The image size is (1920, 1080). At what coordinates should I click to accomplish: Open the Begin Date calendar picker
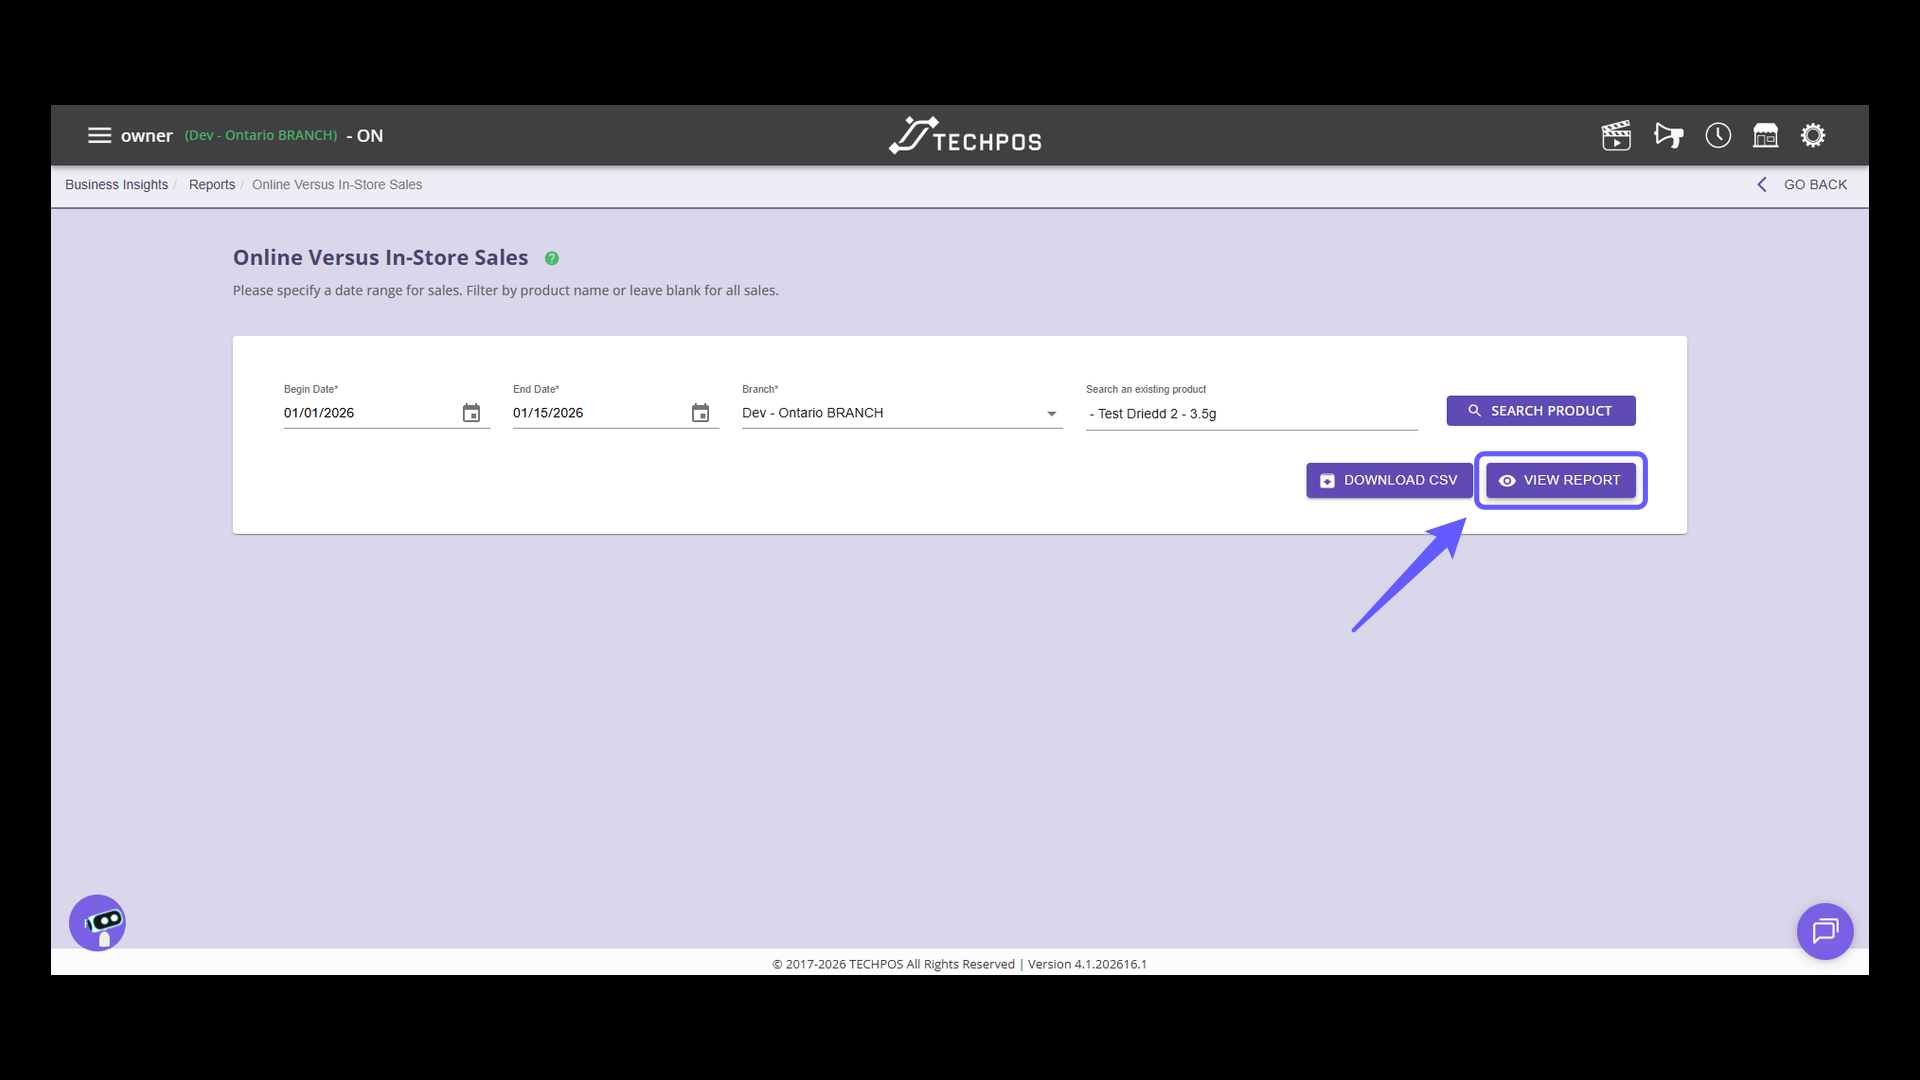point(470,412)
